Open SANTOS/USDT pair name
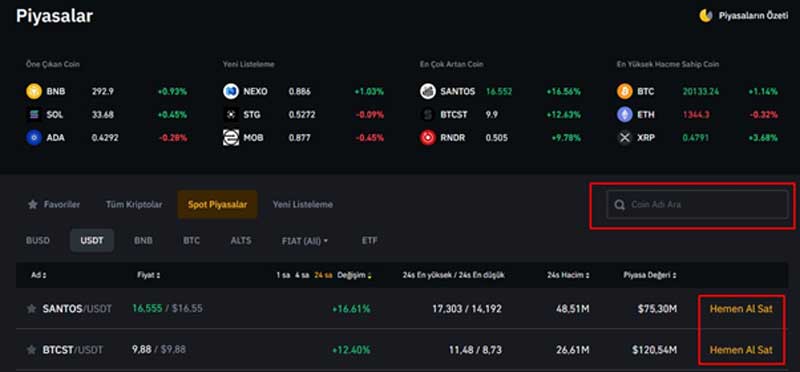 tap(77, 309)
